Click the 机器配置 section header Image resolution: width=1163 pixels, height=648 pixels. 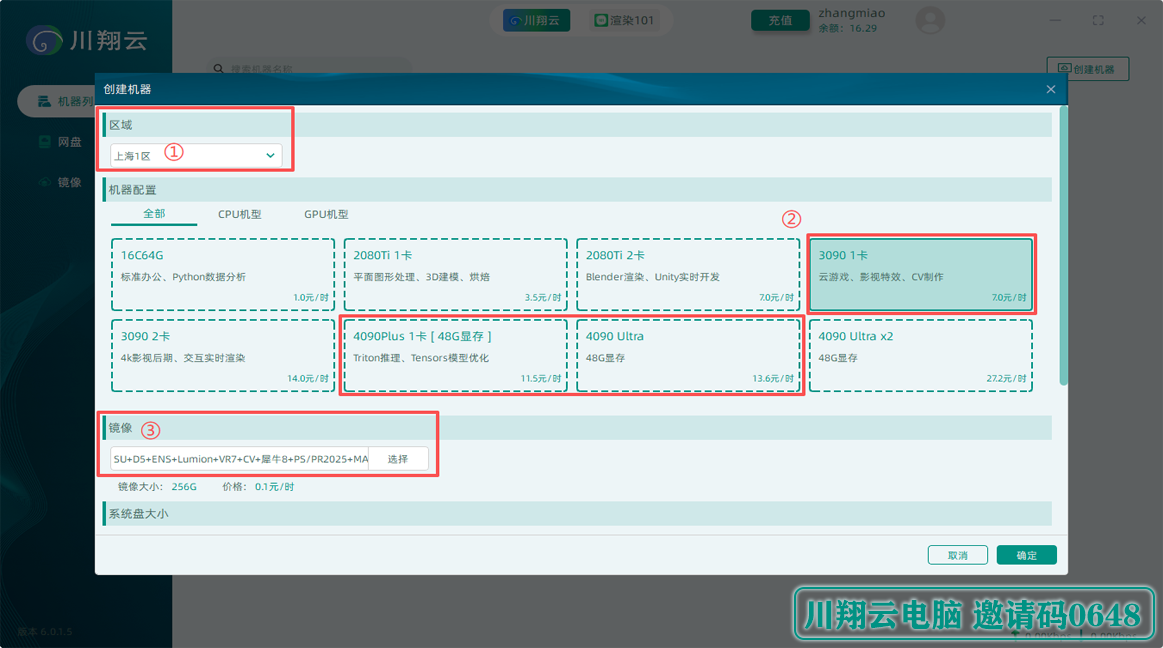click(x=577, y=190)
